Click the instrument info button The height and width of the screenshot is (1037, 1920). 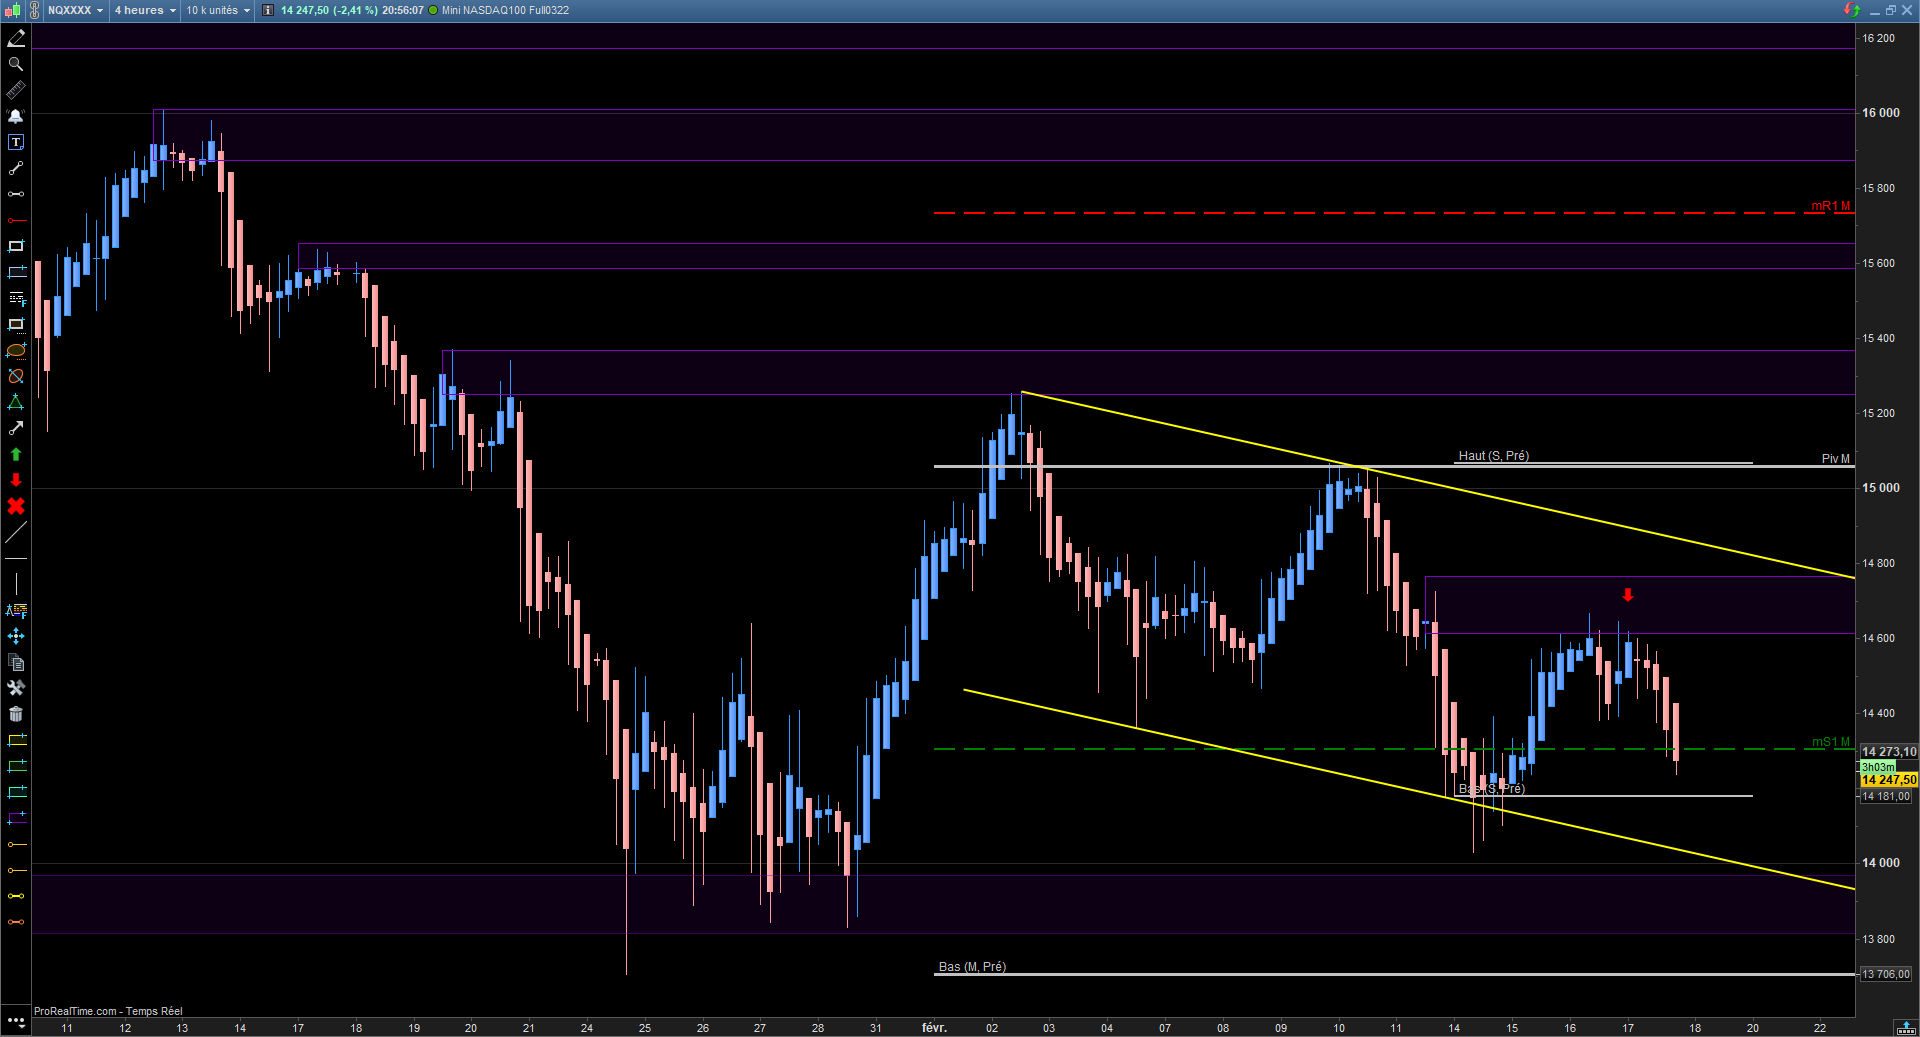[268, 10]
